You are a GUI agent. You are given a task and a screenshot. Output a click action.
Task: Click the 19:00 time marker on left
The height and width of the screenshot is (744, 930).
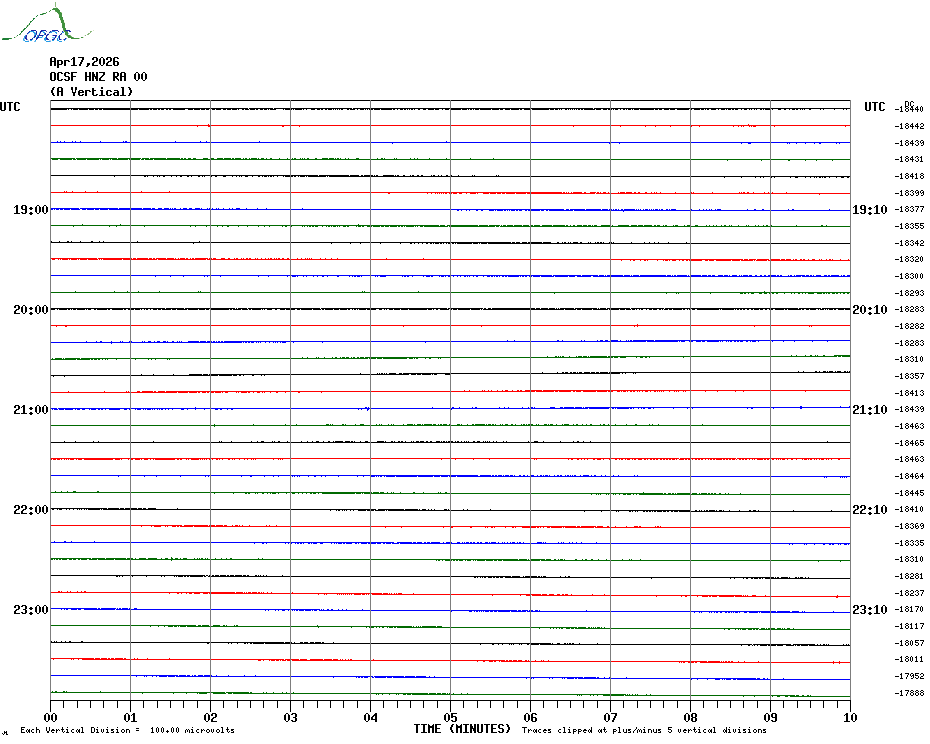coord(30,210)
